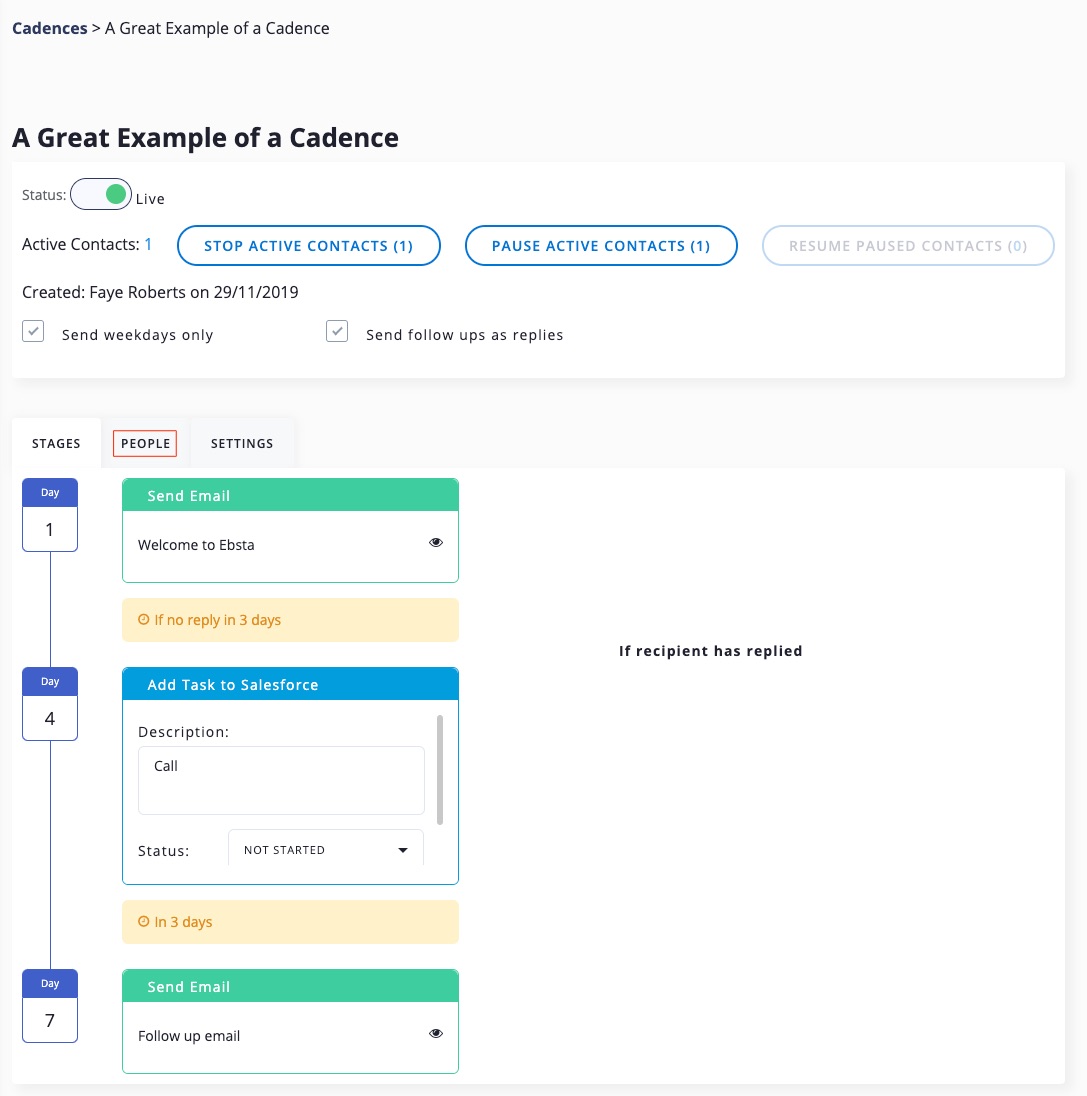Click eye icon on Welcome to Ebsta email
Image resolution: width=1087 pixels, height=1096 pixels.
(x=436, y=543)
